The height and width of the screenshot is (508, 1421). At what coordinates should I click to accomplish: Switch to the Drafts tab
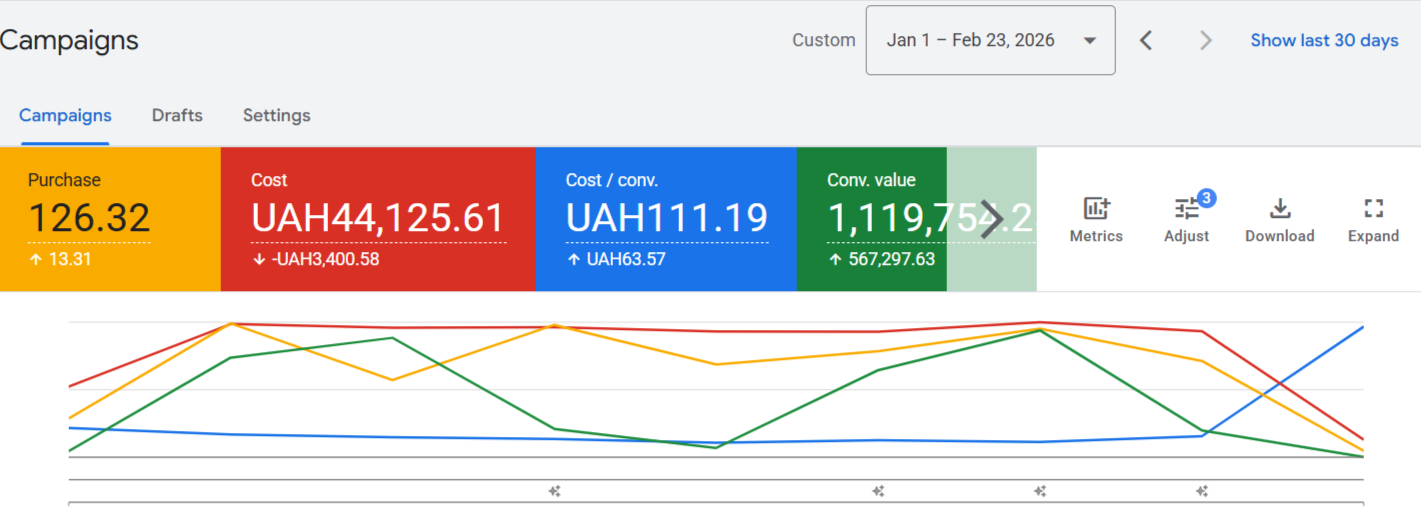177,116
